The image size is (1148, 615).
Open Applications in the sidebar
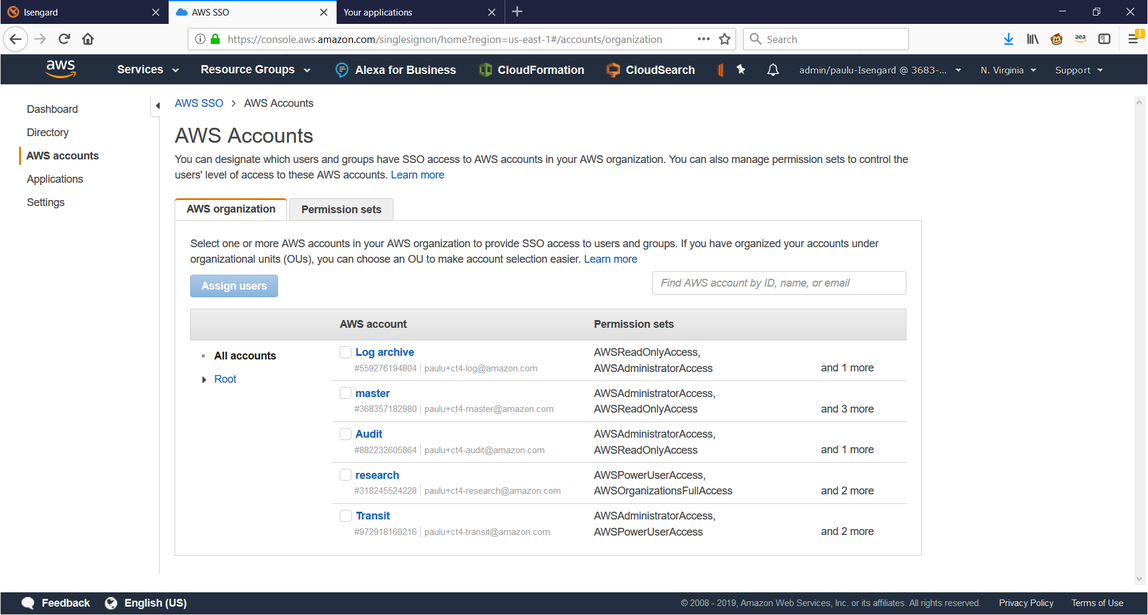pyautogui.click(x=55, y=179)
